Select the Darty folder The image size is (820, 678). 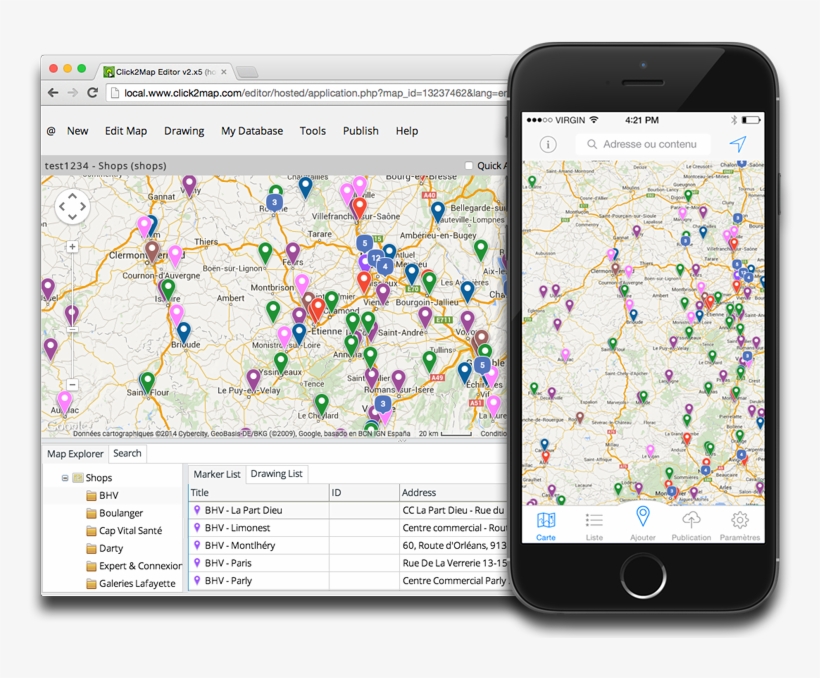[x=105, y=548]
